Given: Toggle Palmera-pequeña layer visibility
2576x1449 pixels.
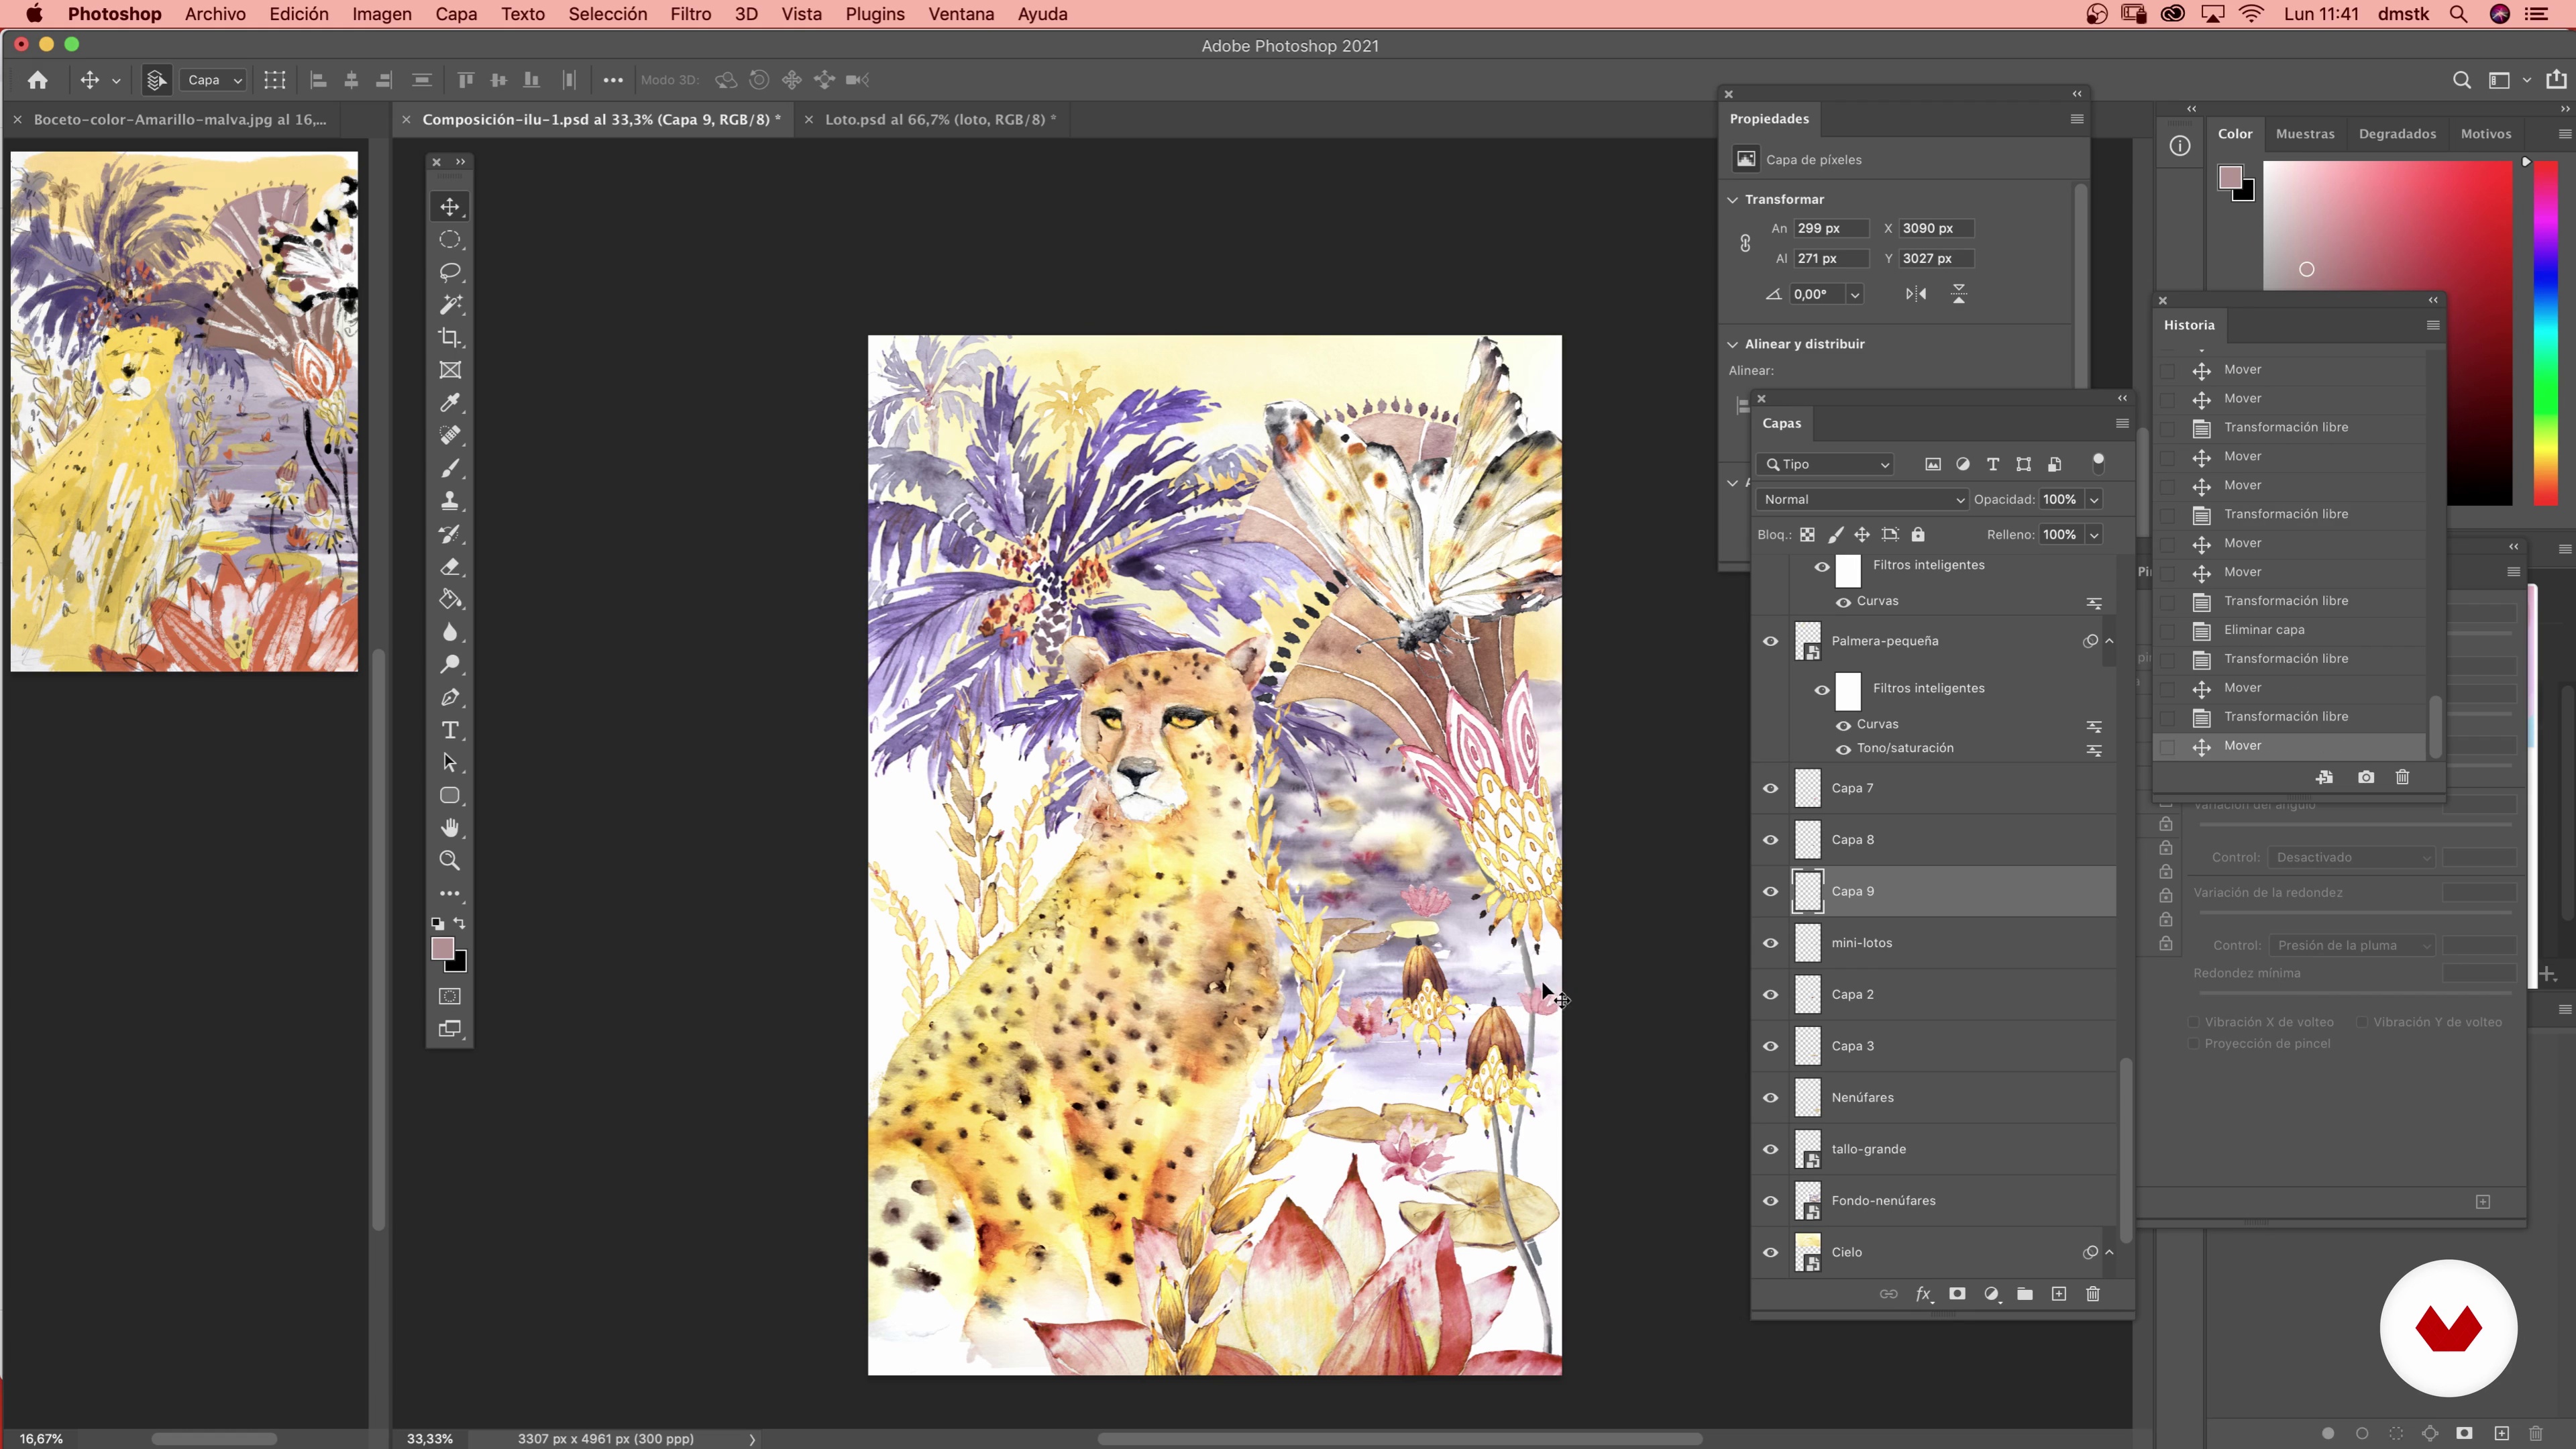Looking at the screenshot, I should [x=1771, y=641].
